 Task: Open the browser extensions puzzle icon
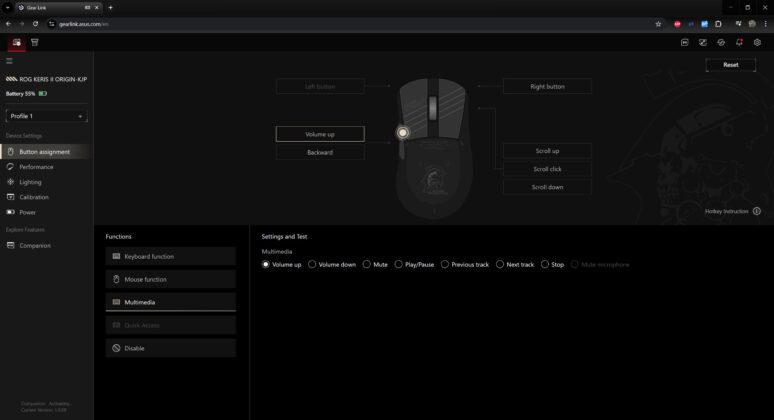[718, 24]
